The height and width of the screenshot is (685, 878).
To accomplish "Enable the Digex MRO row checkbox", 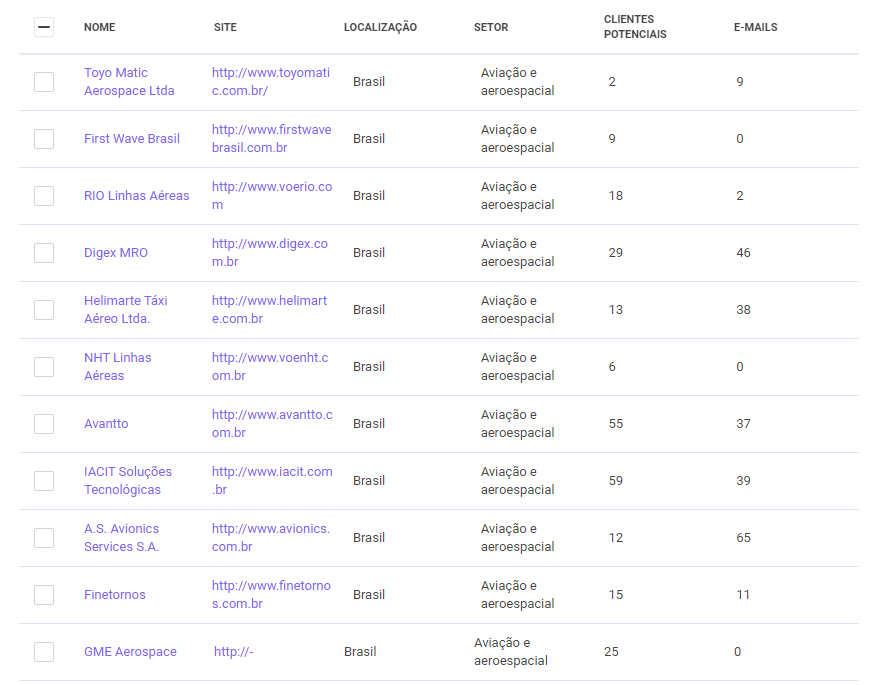I will (x=44, y=253).
